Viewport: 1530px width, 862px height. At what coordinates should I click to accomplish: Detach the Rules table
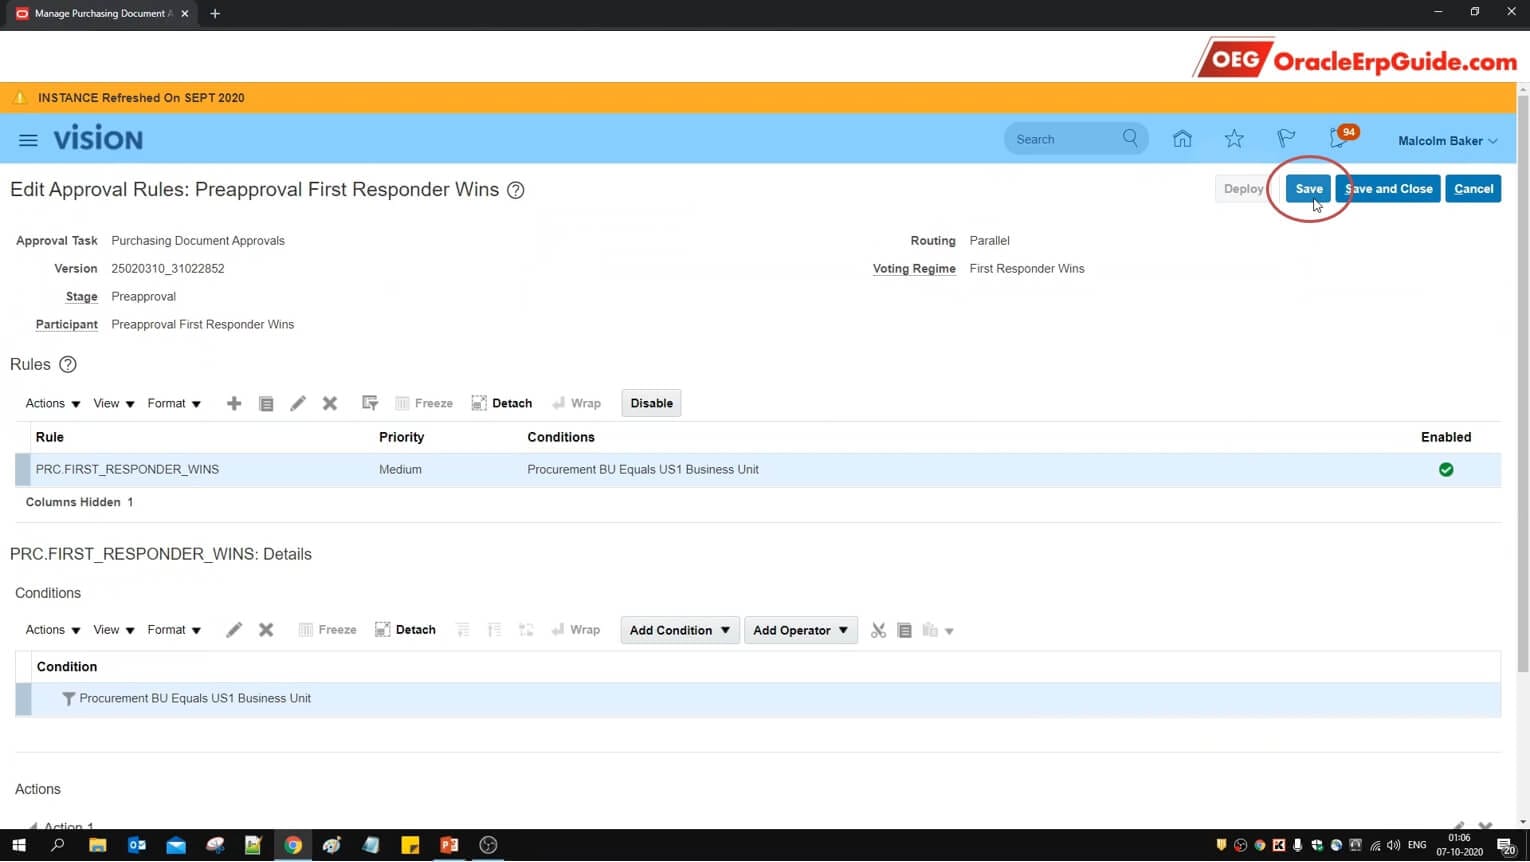coord(502,403)
